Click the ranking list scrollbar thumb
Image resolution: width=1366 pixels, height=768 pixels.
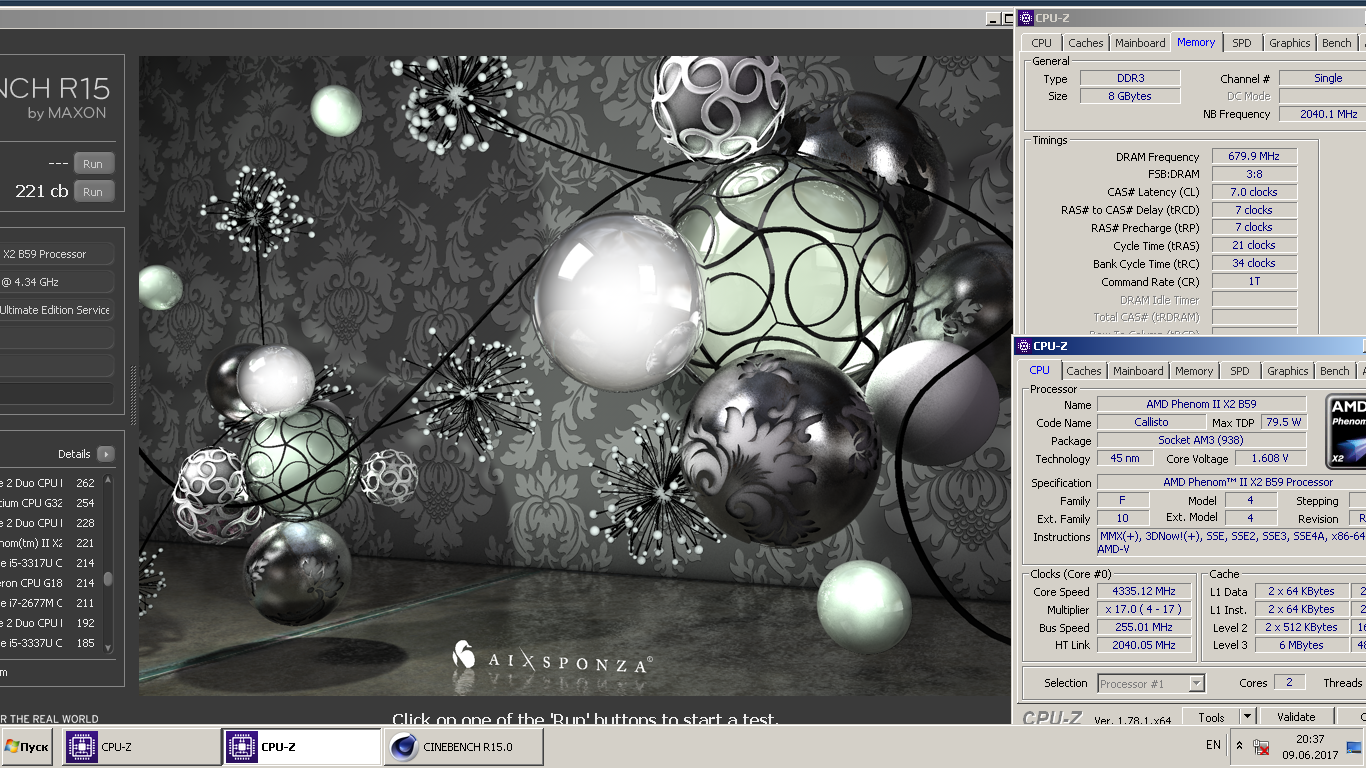click(108, 579)
